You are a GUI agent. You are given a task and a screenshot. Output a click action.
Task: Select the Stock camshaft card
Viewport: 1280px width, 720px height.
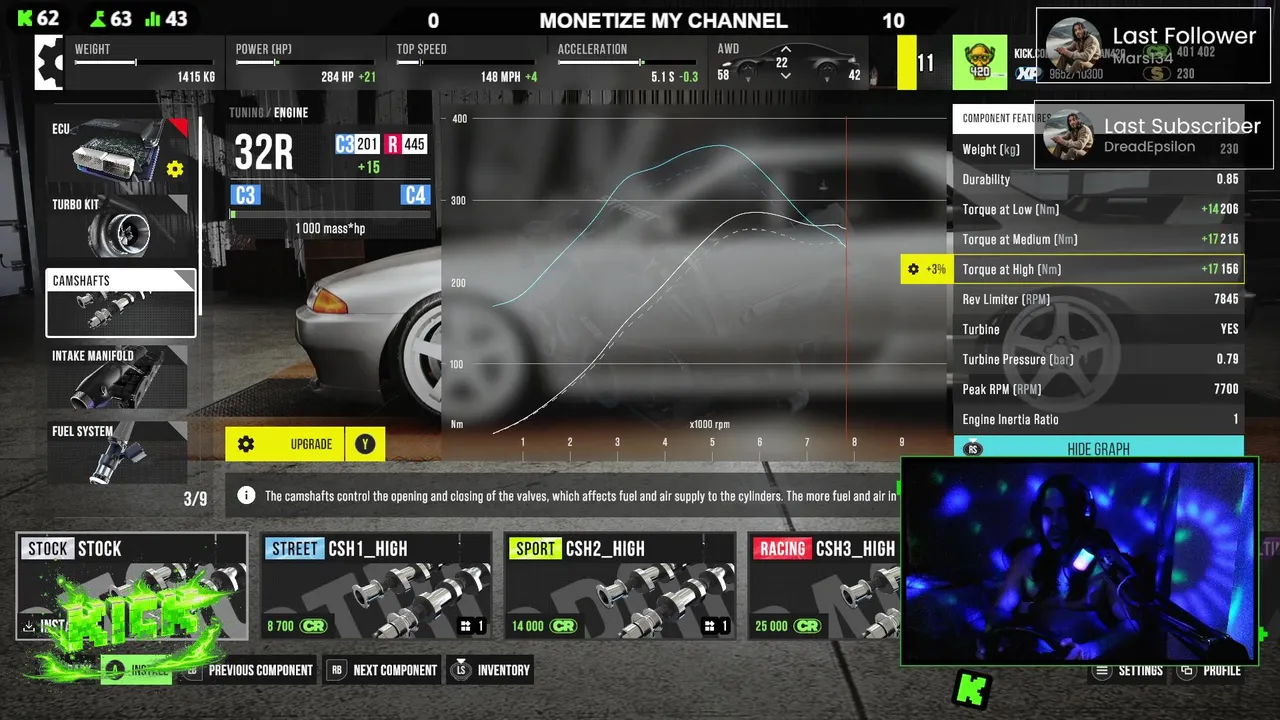(132, 586)
